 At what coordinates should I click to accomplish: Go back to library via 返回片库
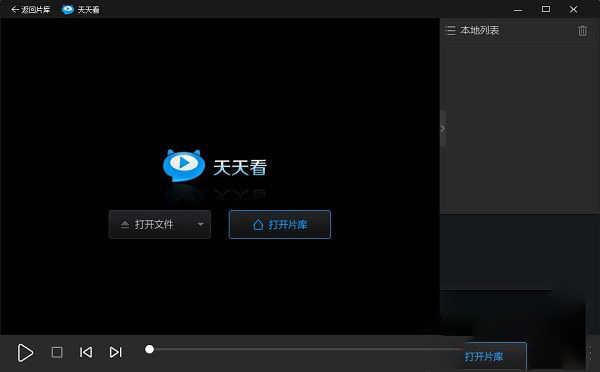coord(31,10)
